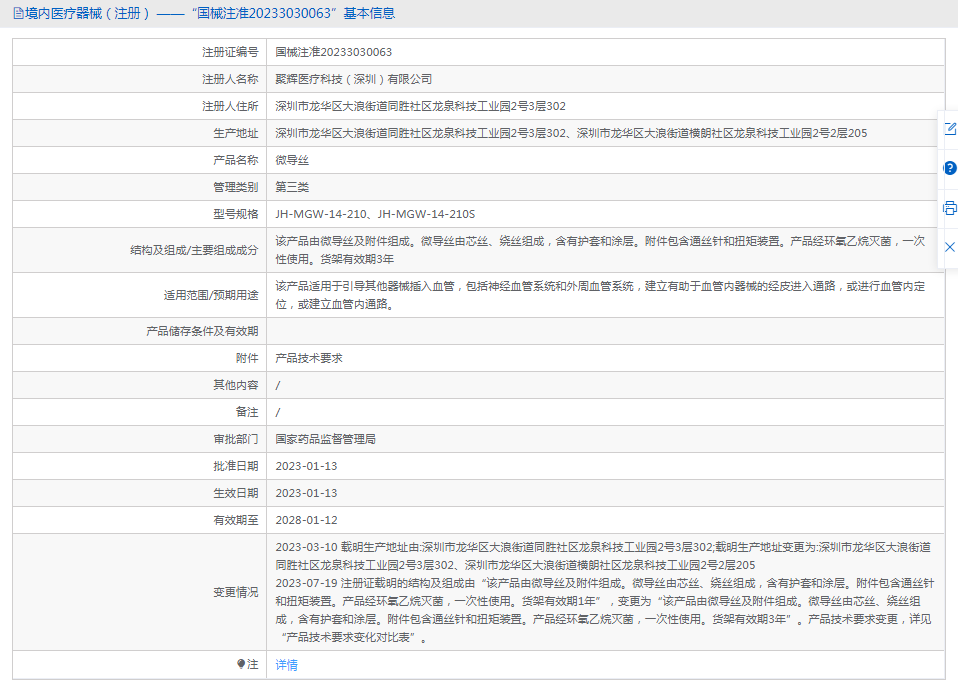Click the 注册证编号 row label
The image size is (958, 686).
click(230, 52)
